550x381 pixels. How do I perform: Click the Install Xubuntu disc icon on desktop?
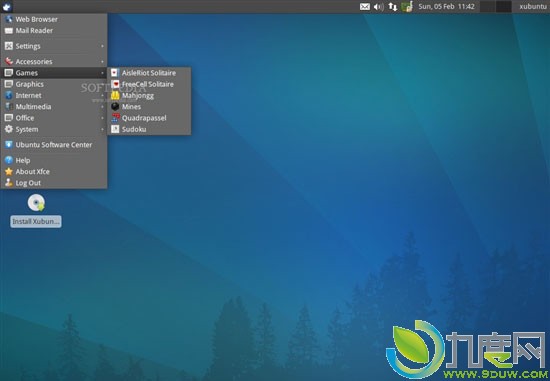(x=36, y=203)
